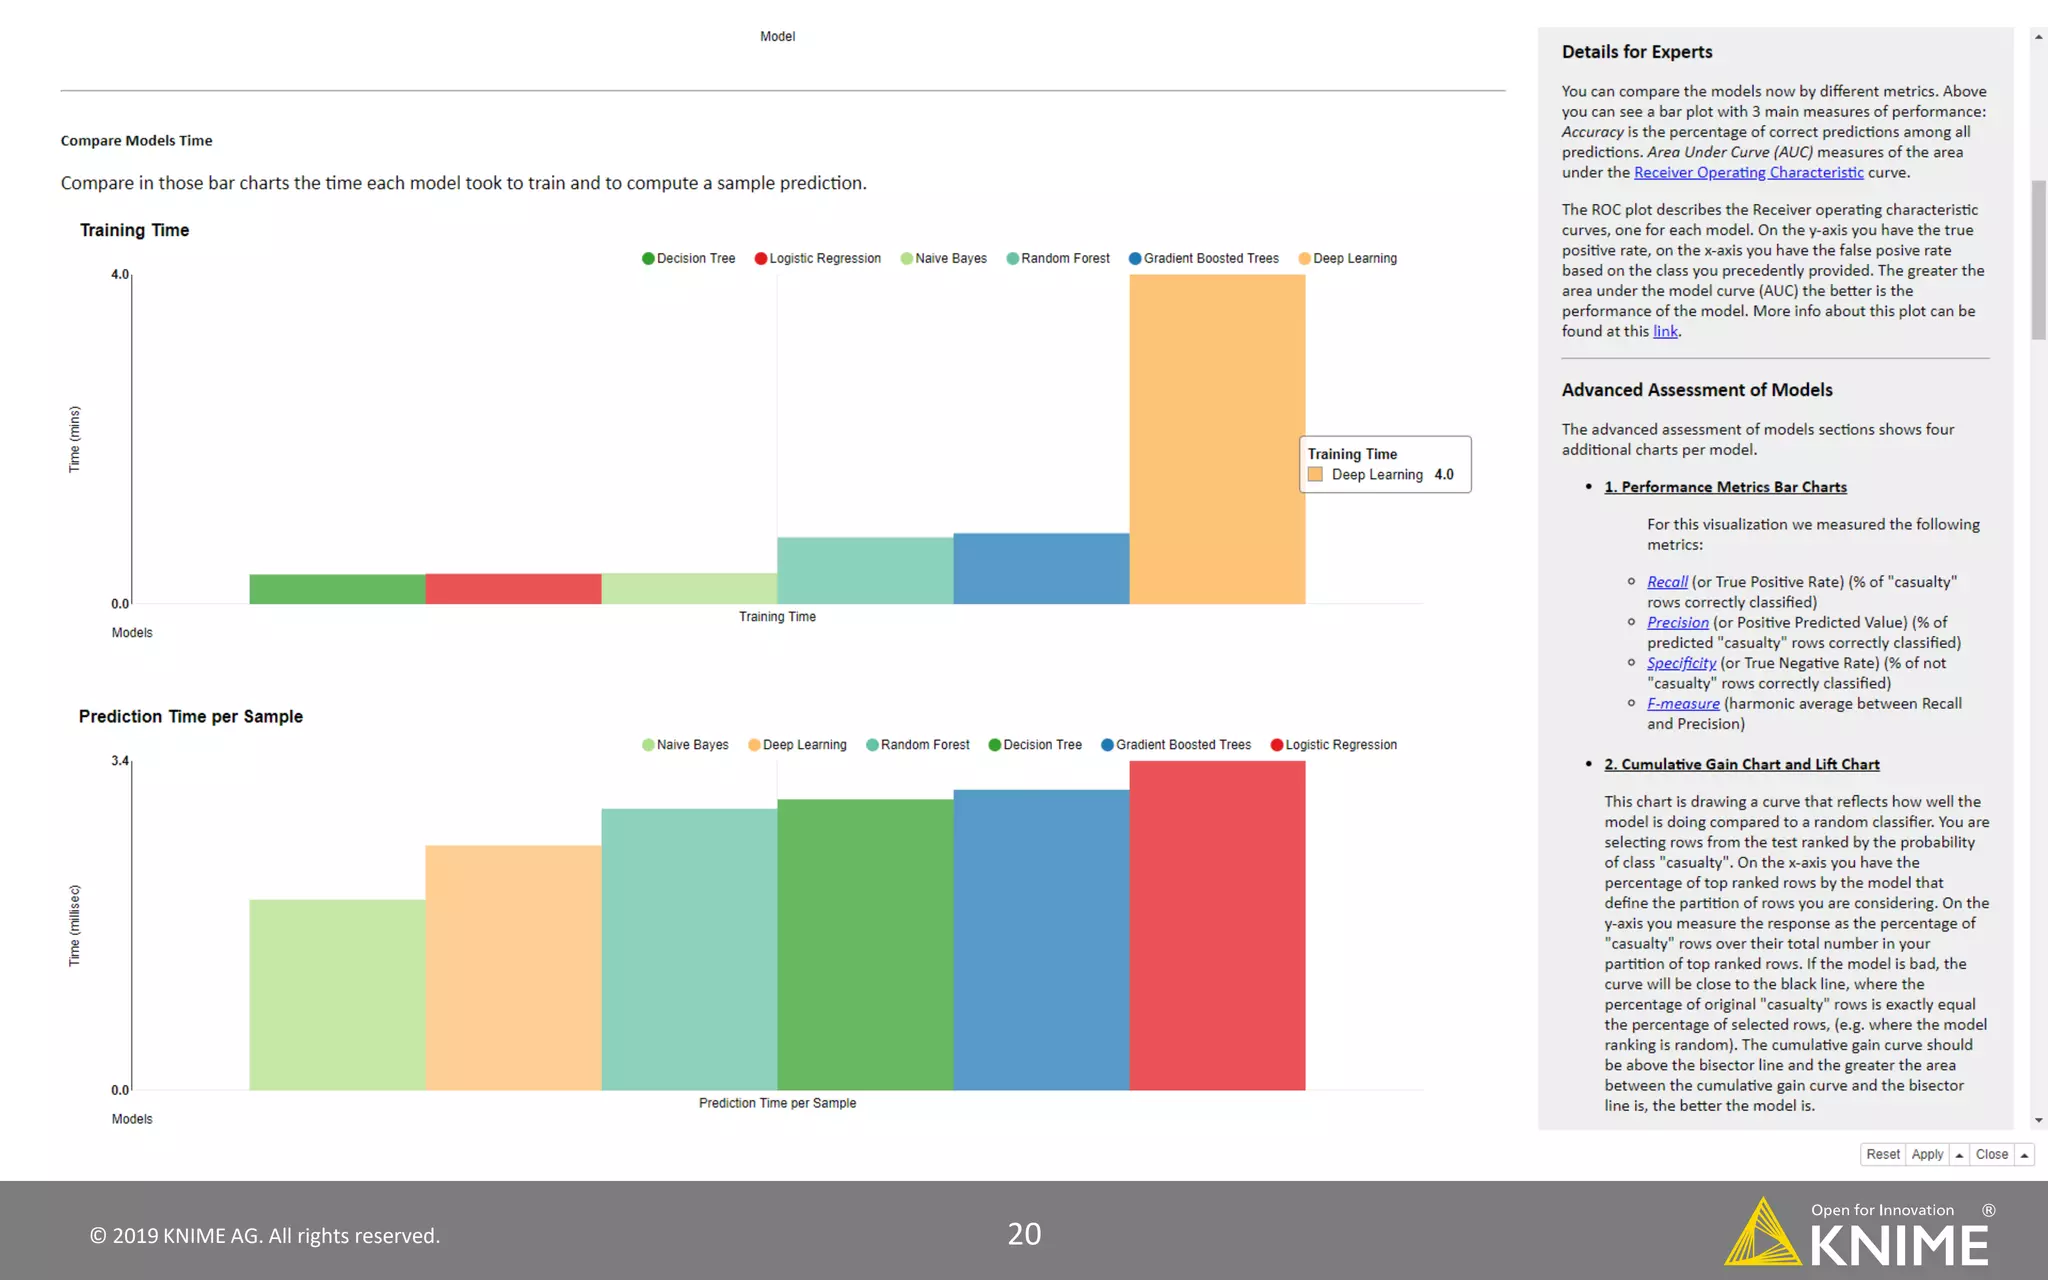2048x1280 pixels.
Task: Click scrollbar down arrow in details panel
Action: point(2038,1121)
